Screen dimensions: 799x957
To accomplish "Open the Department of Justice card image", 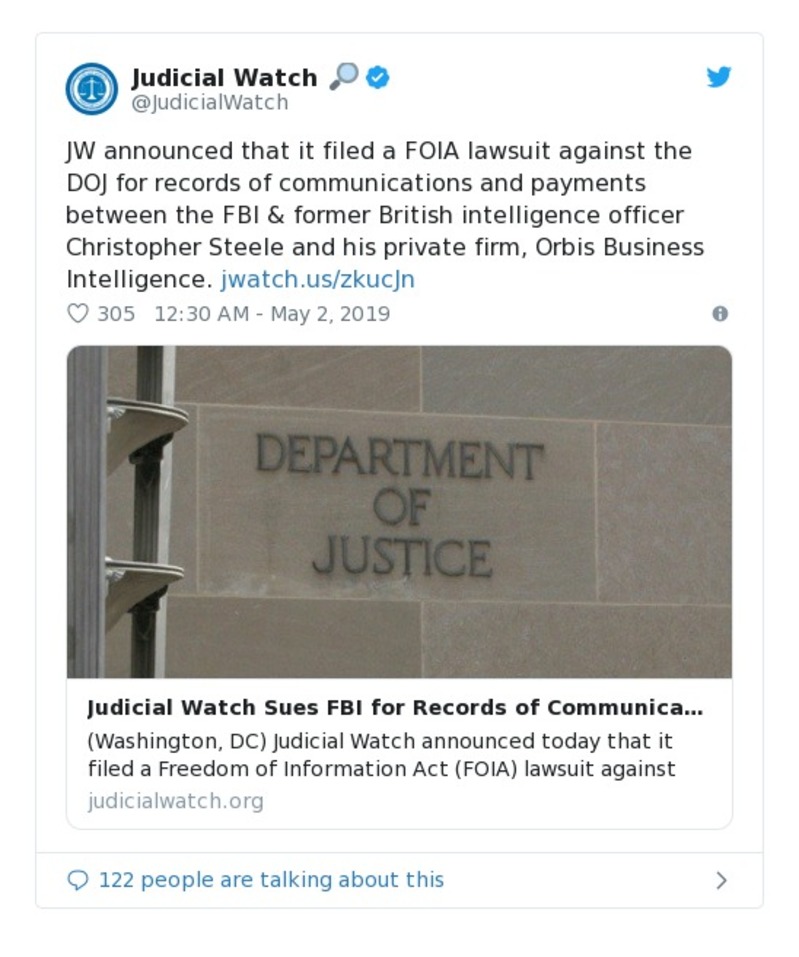I will coord(399,512).
